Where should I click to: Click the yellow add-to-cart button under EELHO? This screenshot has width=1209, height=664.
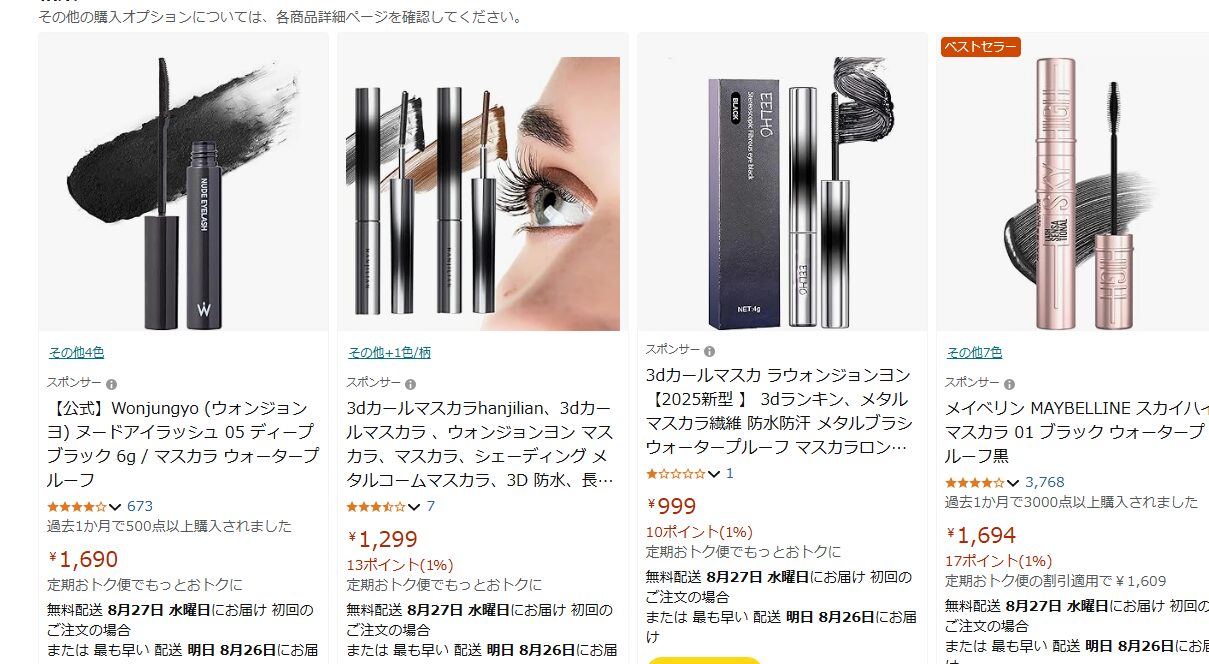point(704,660)
